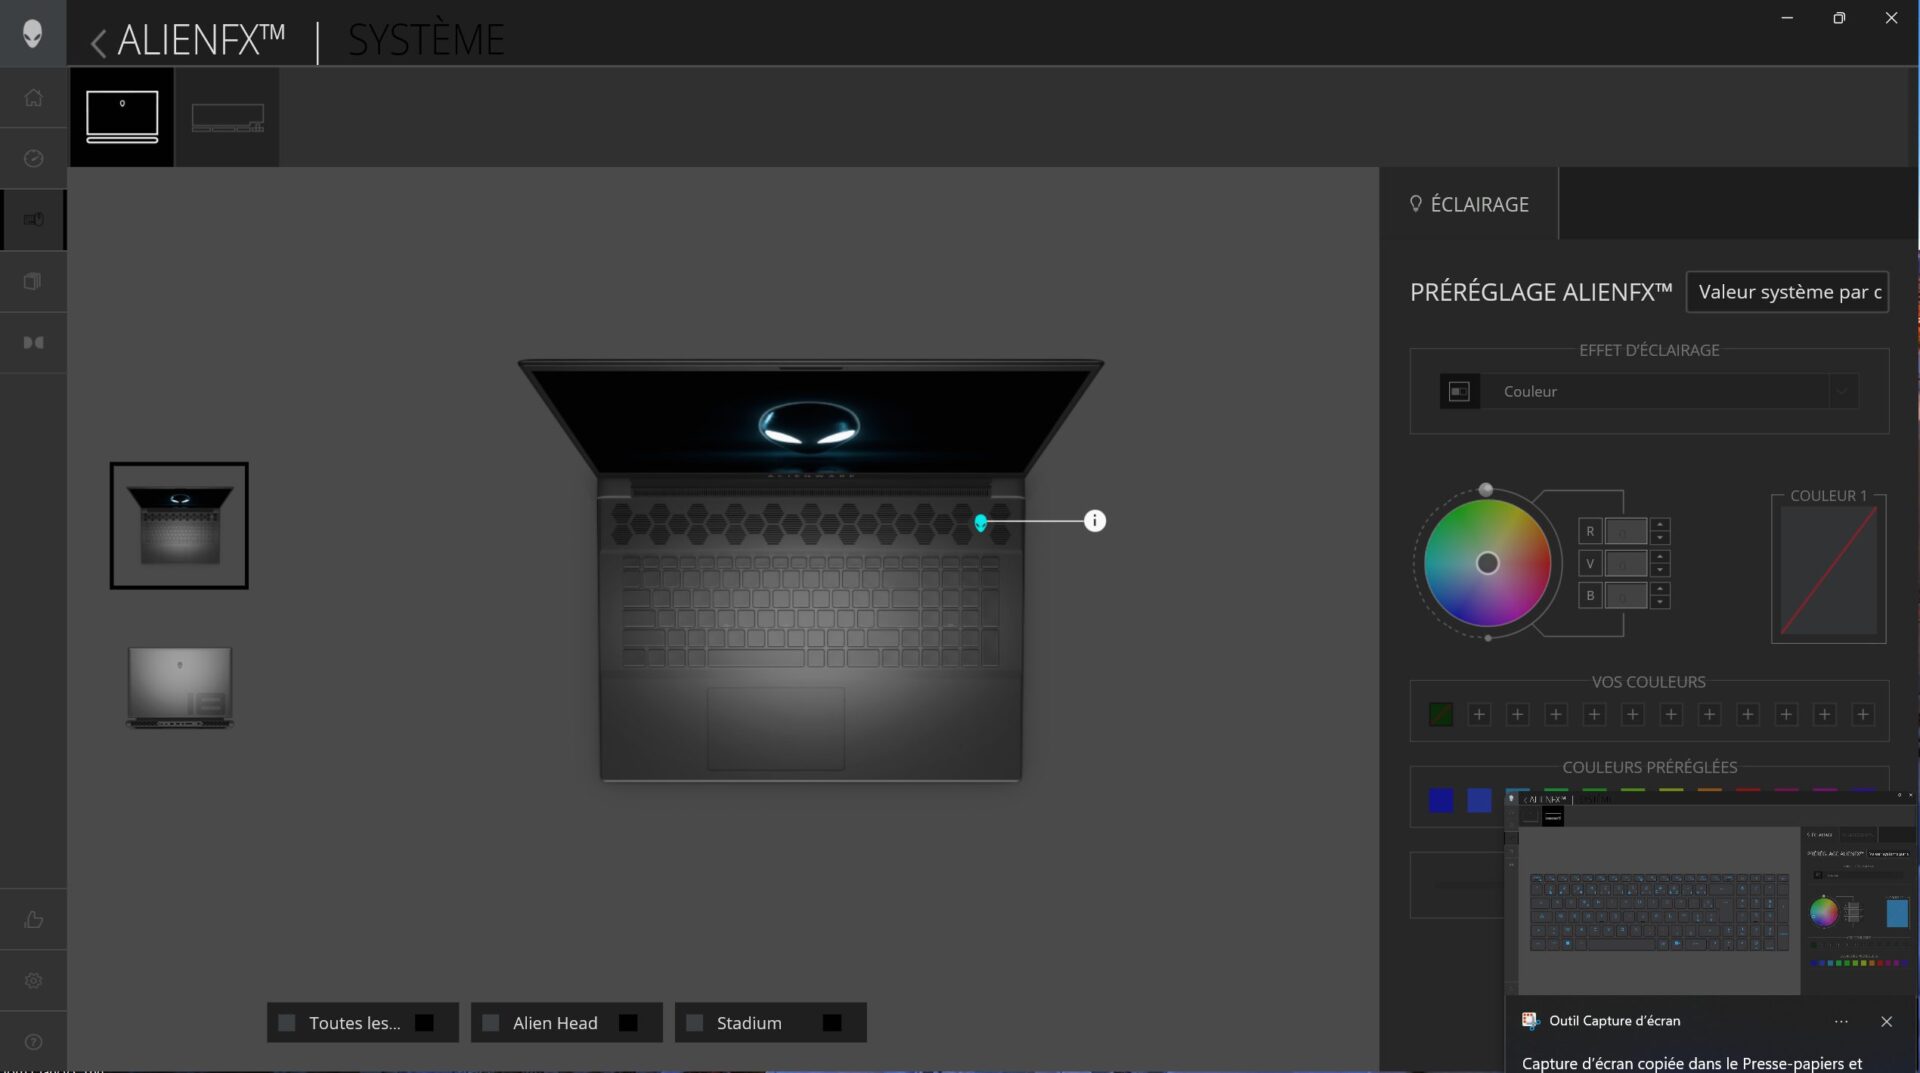The width and height of the screenshot is (1920, 1073).
Task: Add color in eighth plus slot of Vos Couleurs
Action: coord(1748,714)
